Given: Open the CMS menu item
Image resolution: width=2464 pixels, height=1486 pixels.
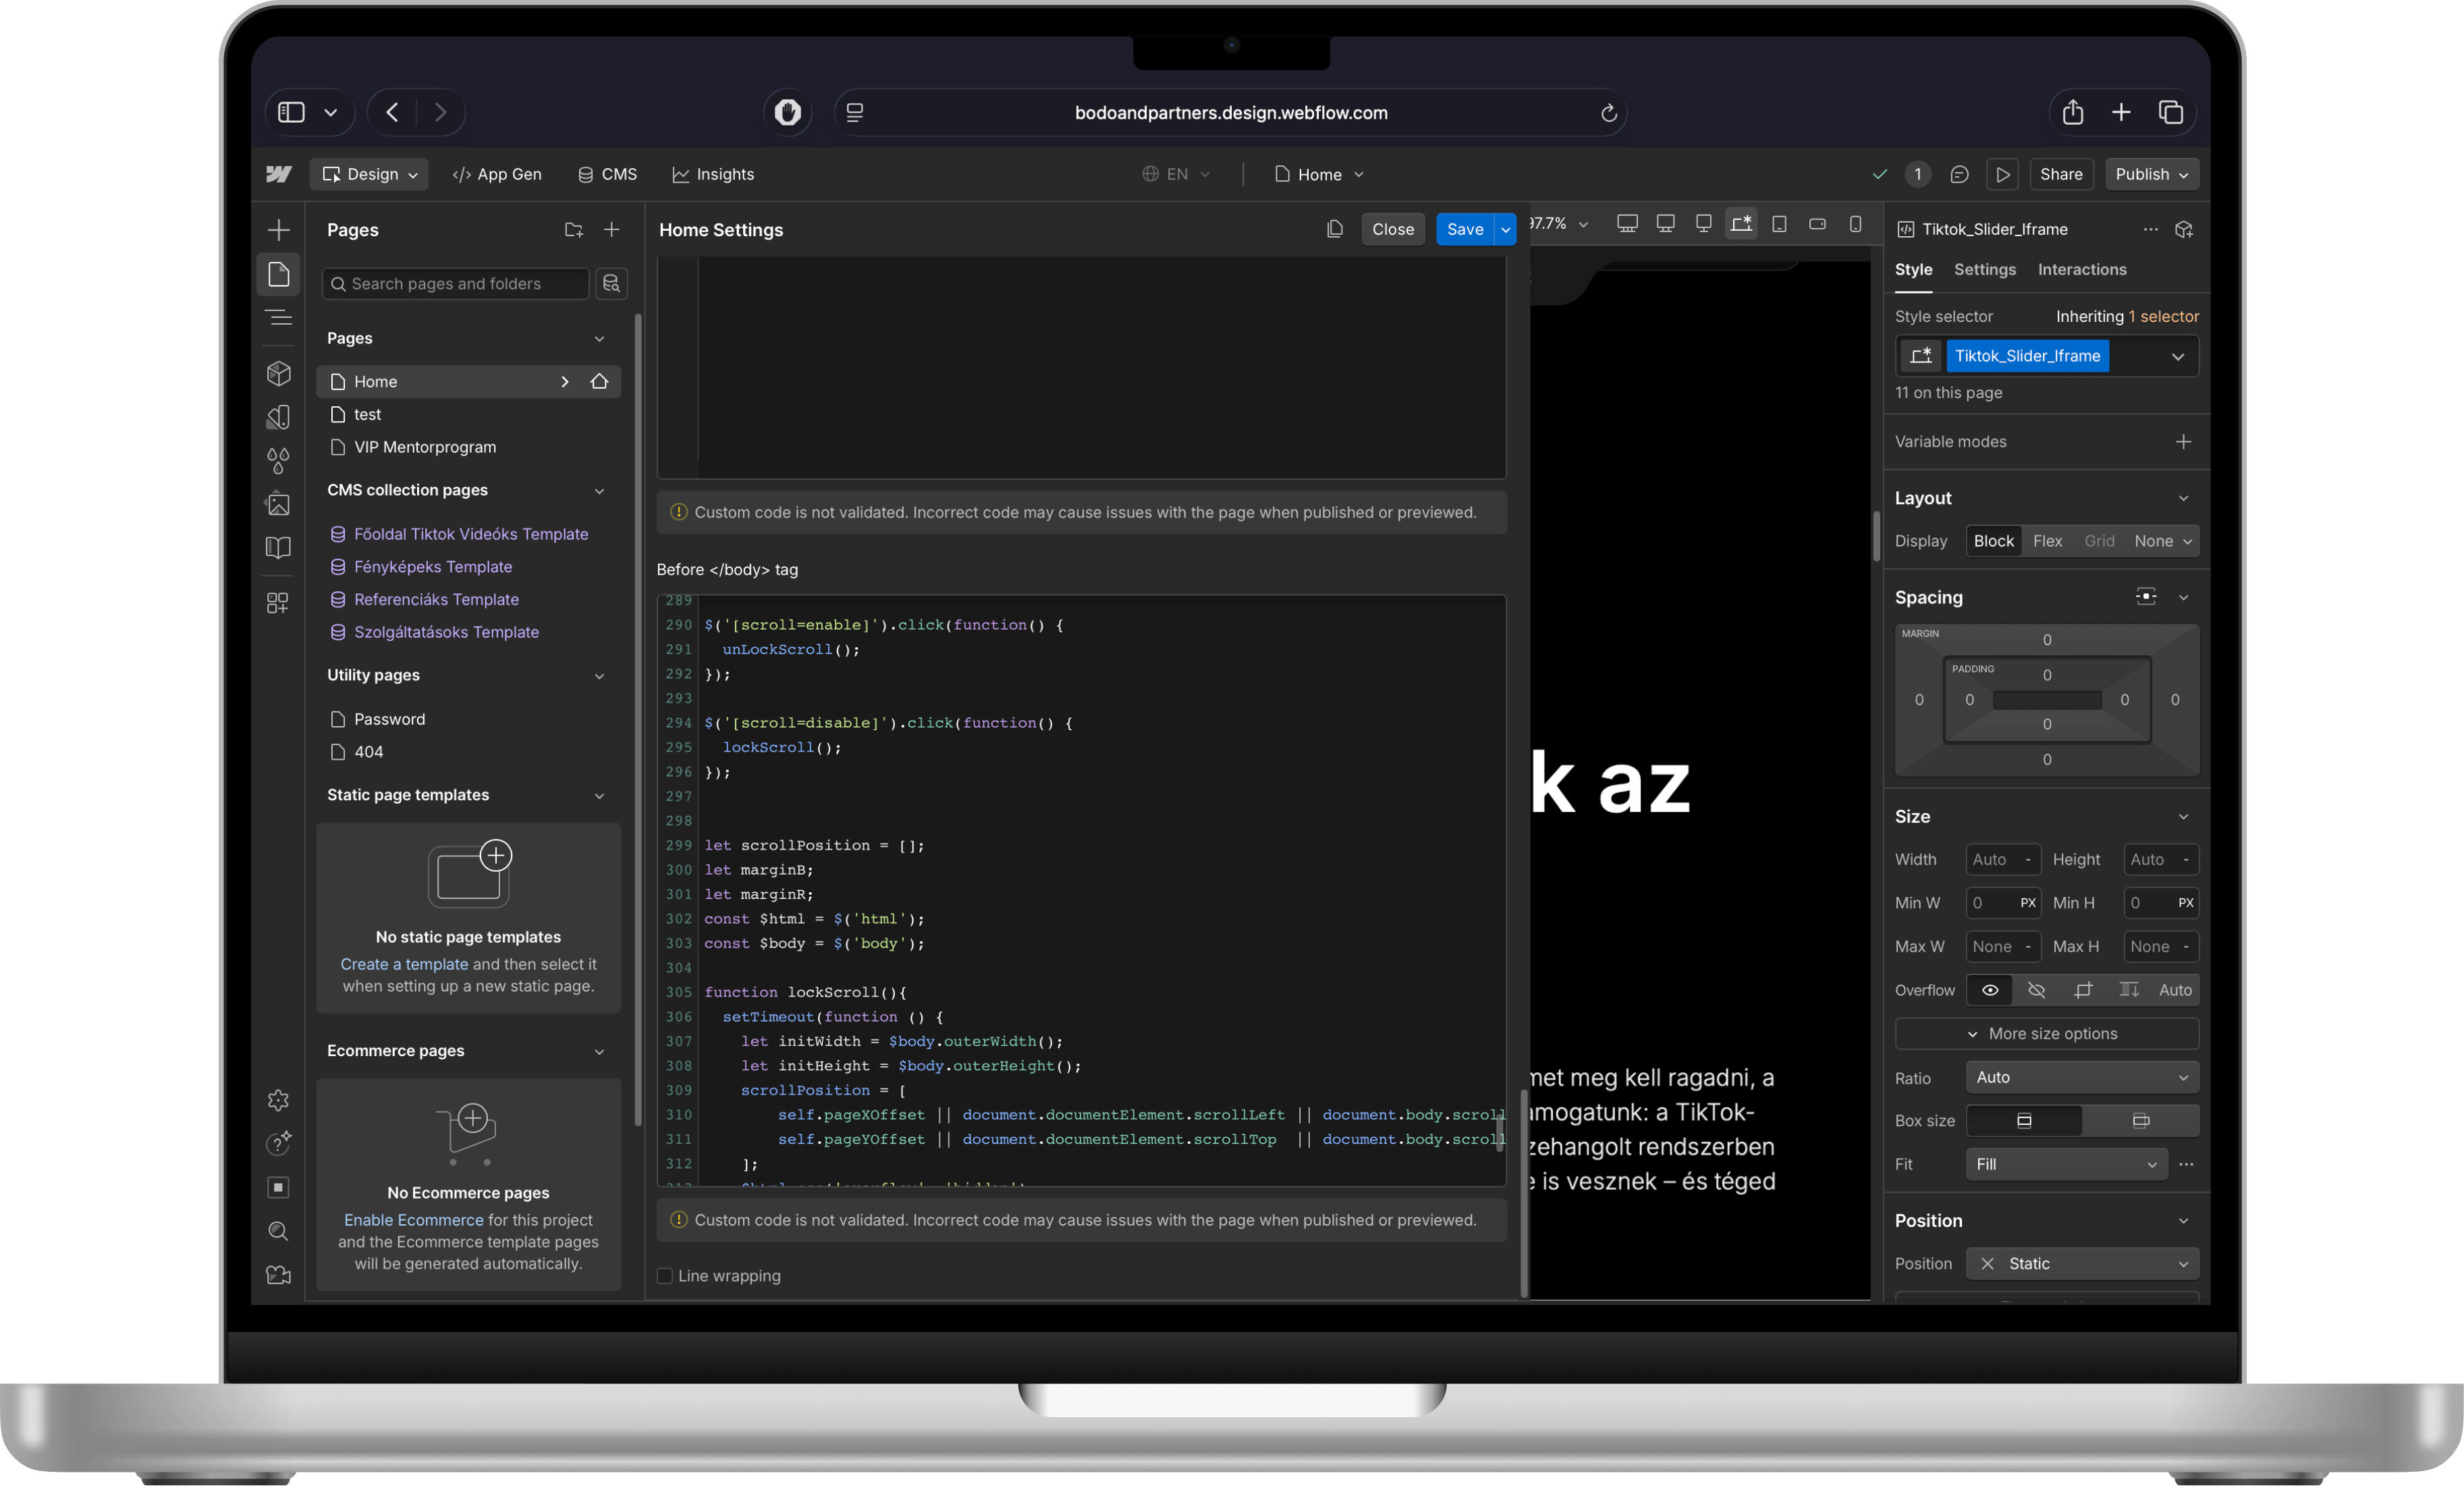Looking at the screenshot, I should pos(607,174).
